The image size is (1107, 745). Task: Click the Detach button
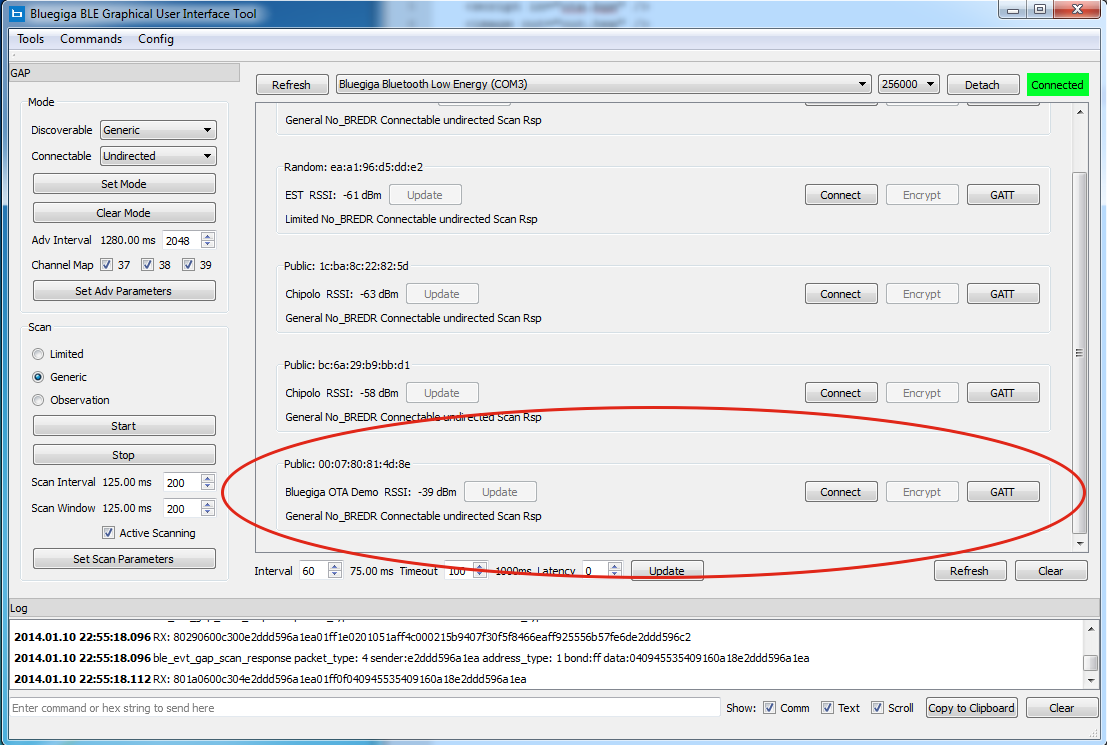point(983,85)
